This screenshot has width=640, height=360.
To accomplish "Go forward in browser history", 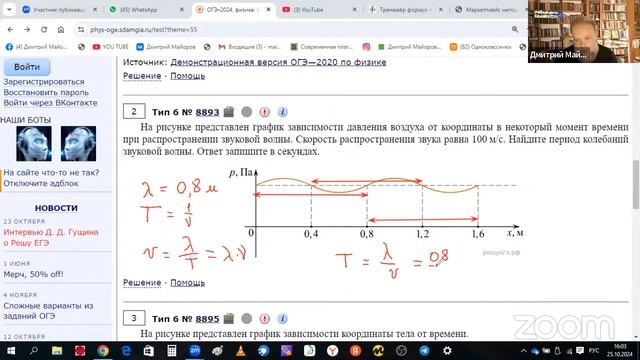I will pos(27,29).
